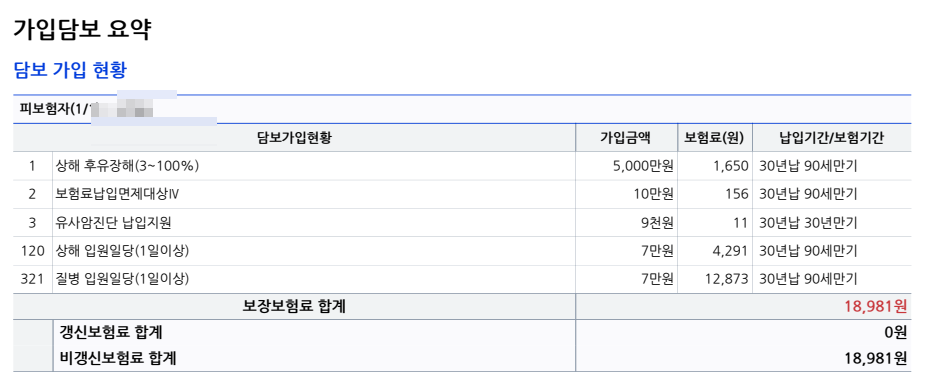
Task: Click the 갱신보험료 합계 label
Action: click(110, 333)
